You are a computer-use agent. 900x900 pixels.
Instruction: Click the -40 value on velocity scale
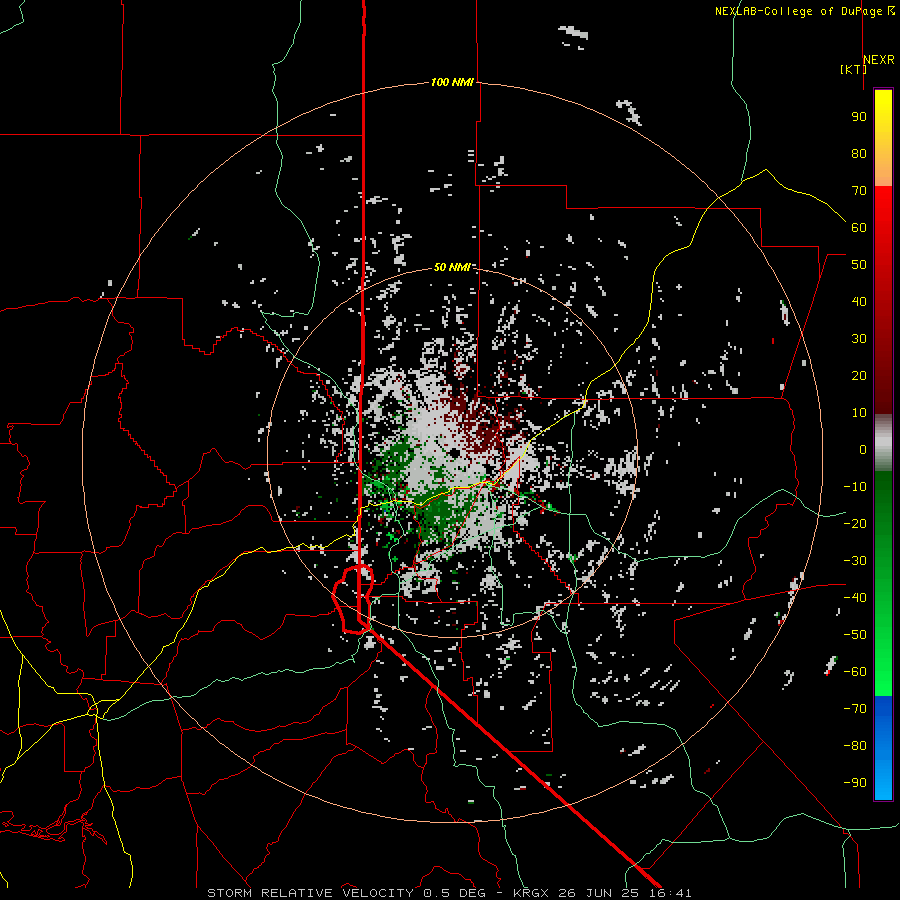tap(855, 598)
